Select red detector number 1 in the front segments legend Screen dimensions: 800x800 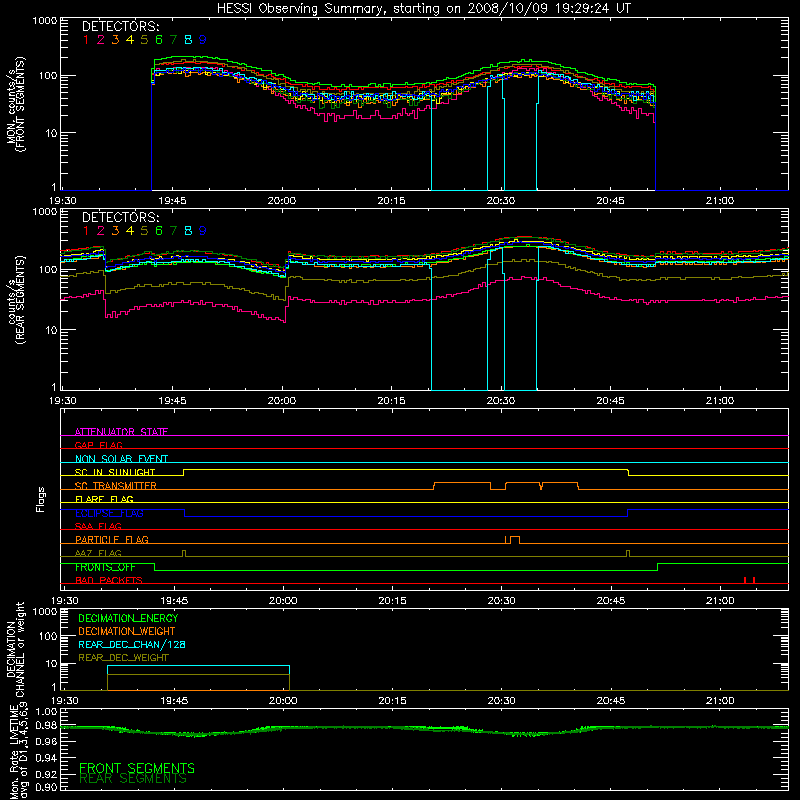pos(86,40)
